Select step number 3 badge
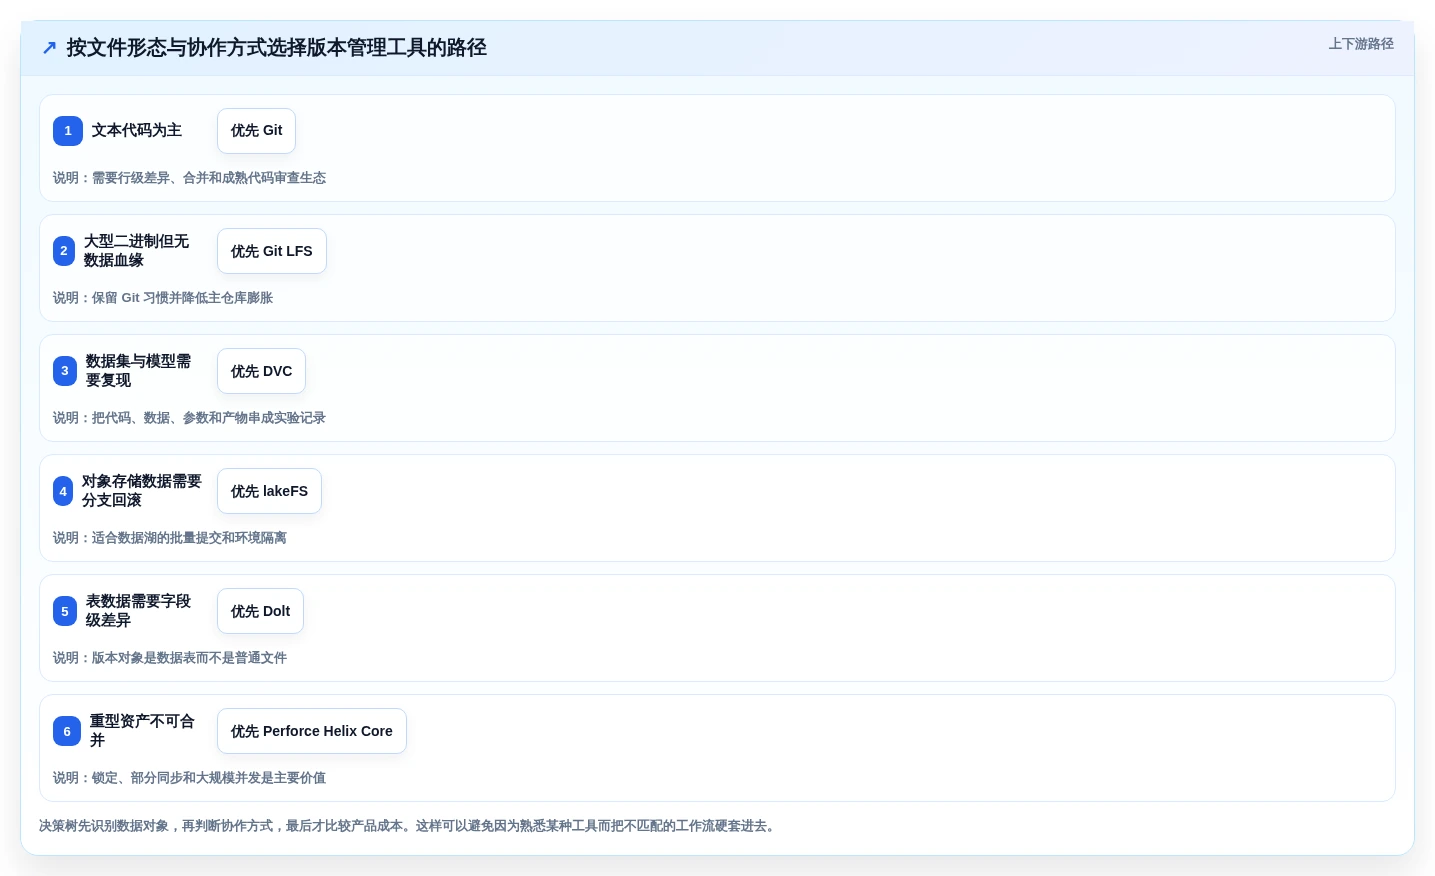The image size is (1435, 876). [x=65, y=371]
